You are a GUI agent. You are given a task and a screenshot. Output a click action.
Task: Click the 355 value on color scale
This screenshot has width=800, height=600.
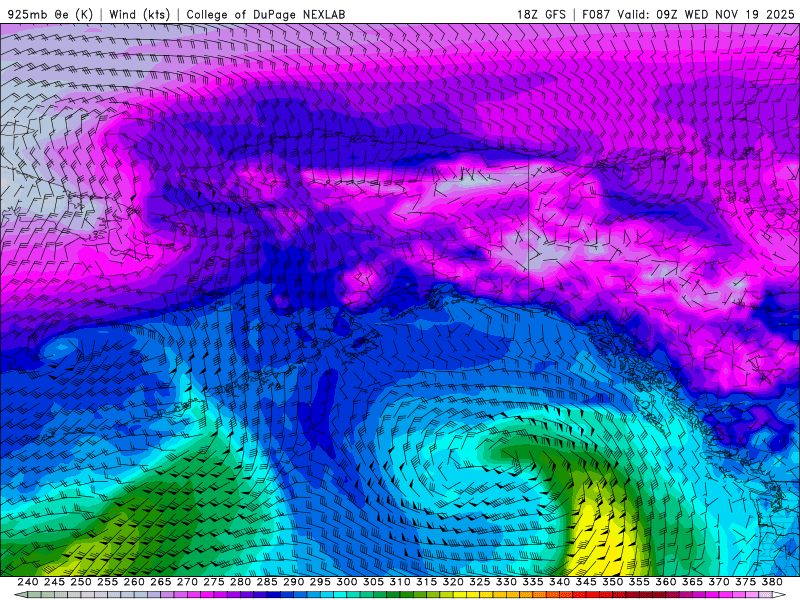[639, 582]
